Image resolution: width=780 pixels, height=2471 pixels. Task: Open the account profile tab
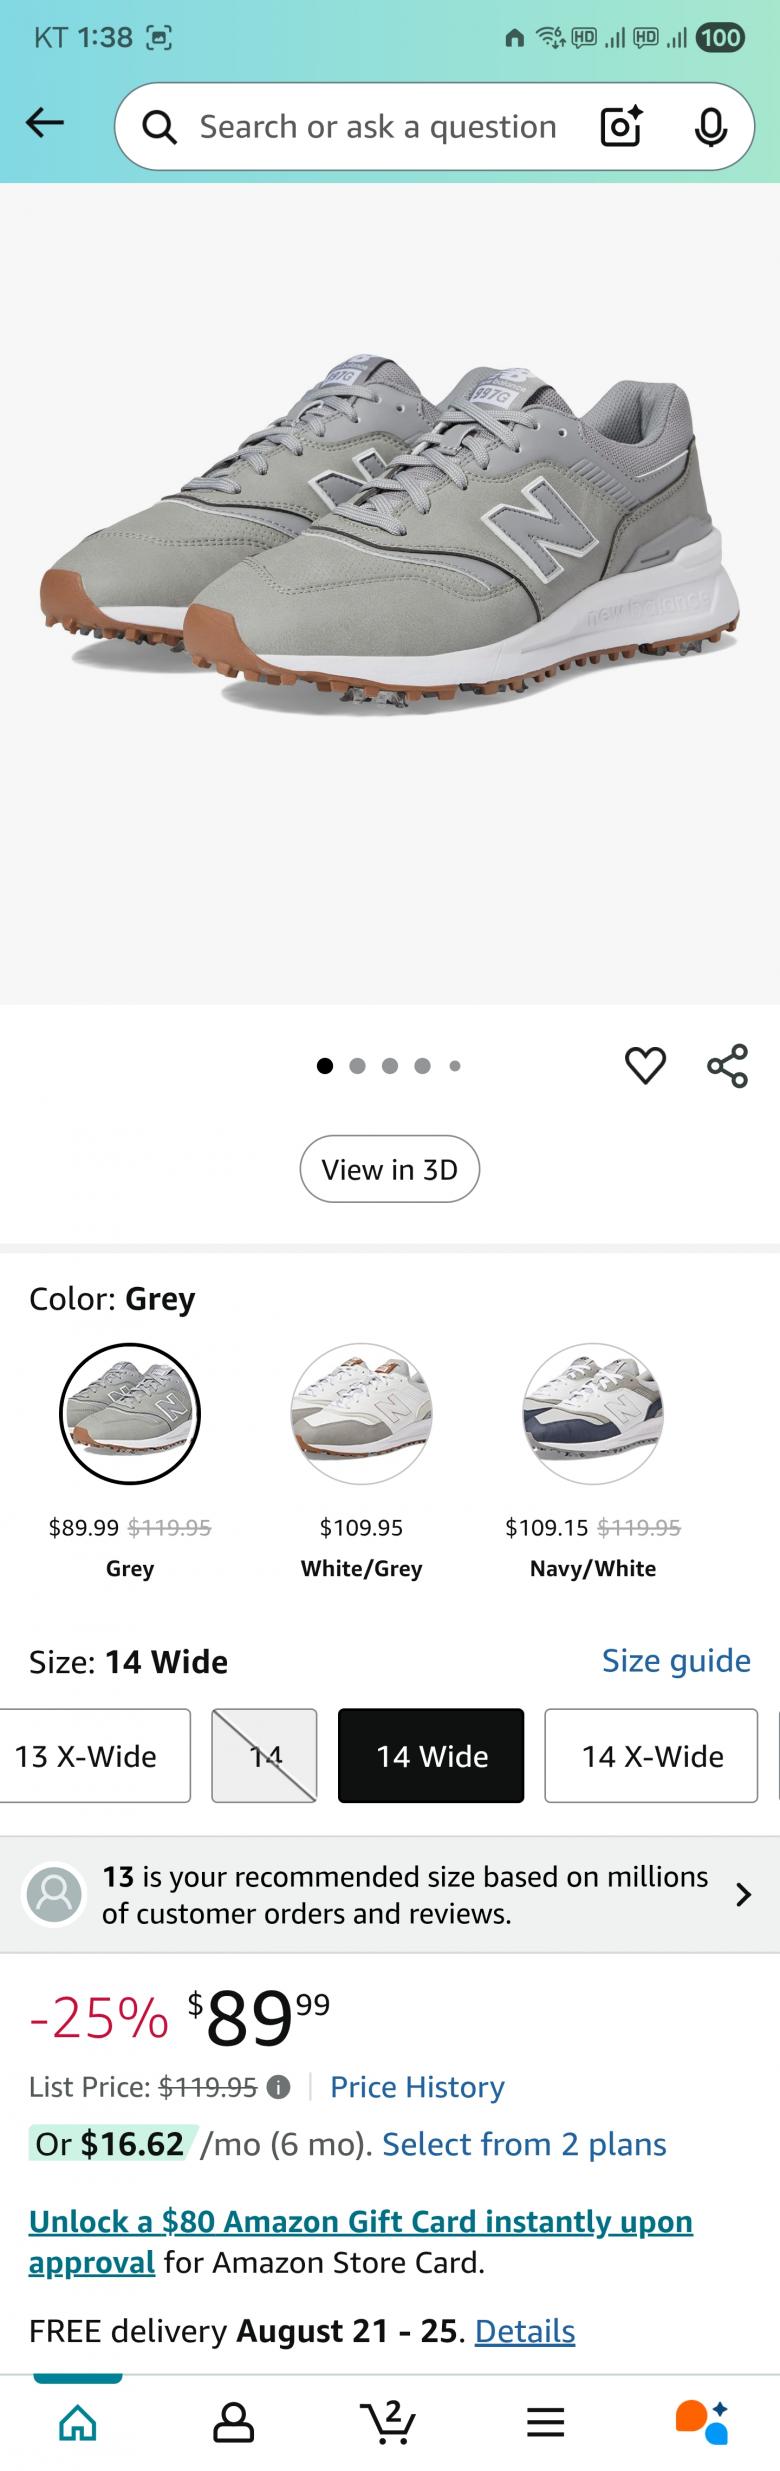(233, 2422)
